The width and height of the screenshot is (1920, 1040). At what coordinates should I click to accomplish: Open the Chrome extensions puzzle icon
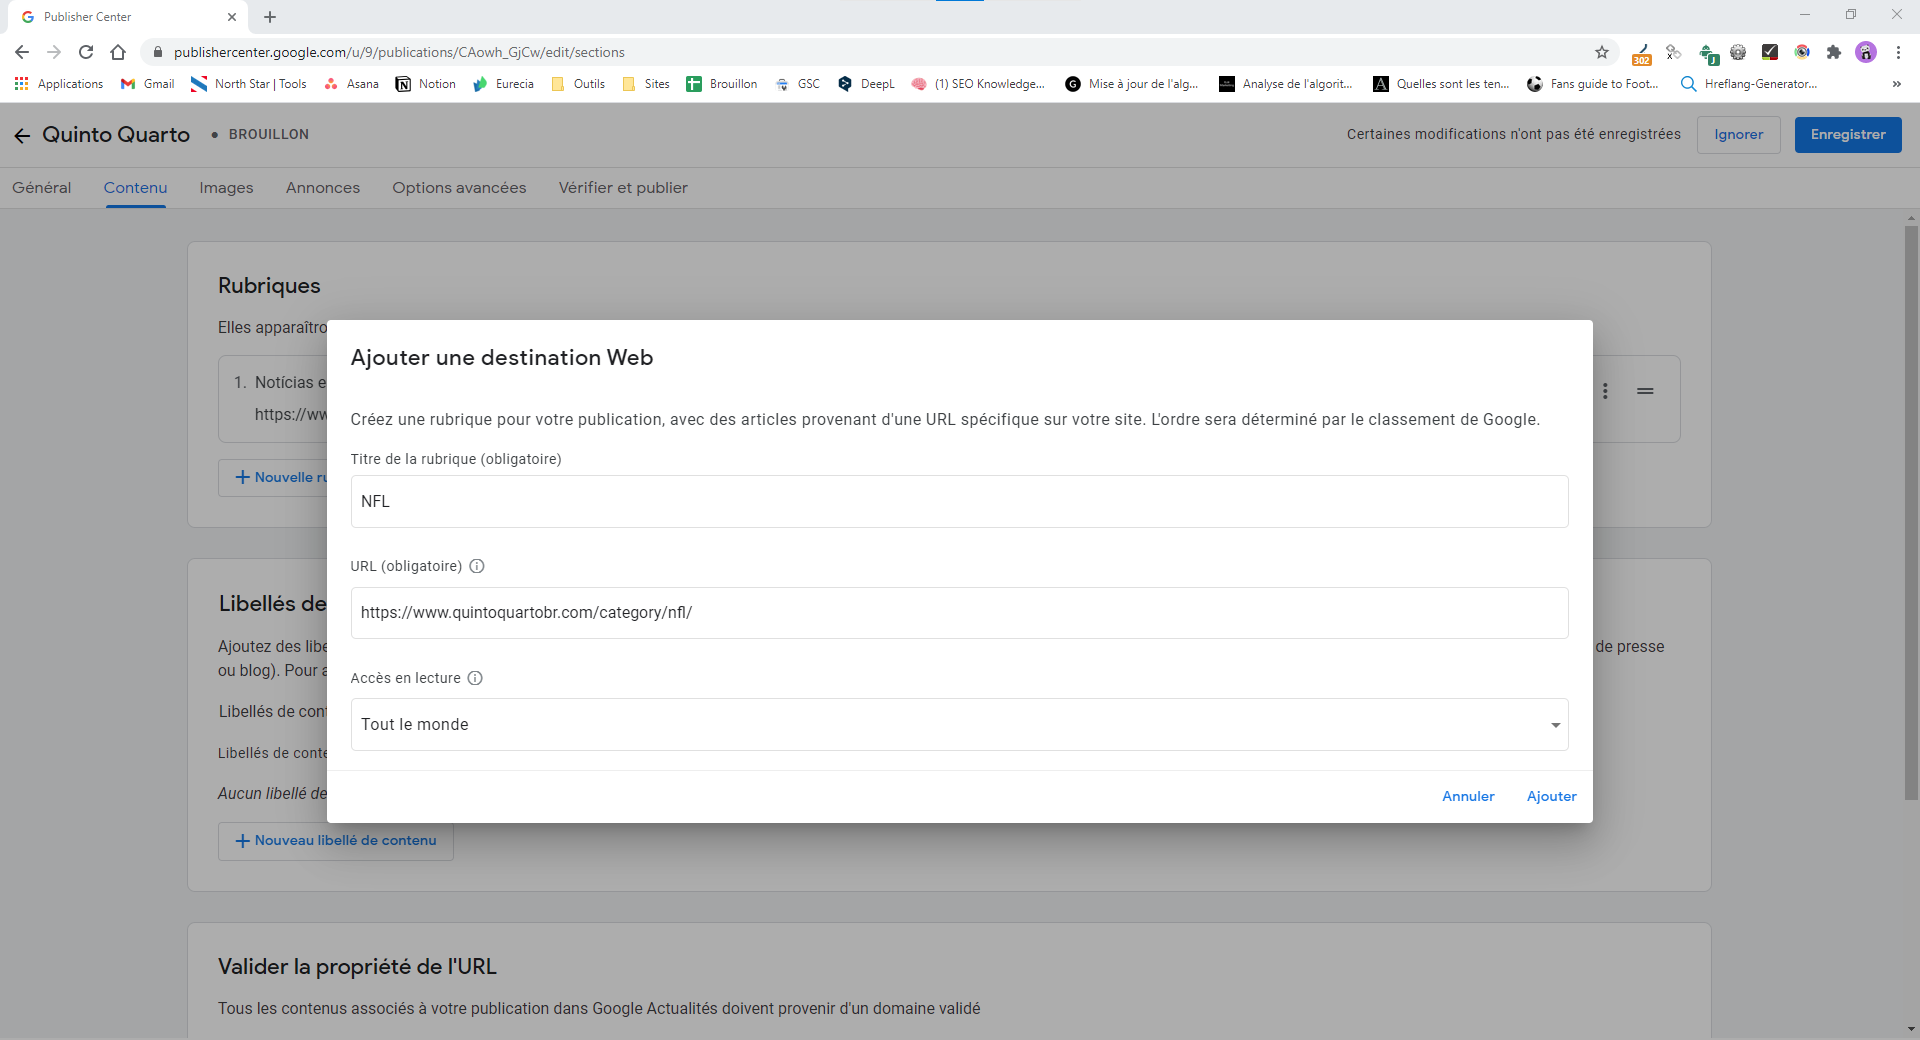[x=1833, y=52]
